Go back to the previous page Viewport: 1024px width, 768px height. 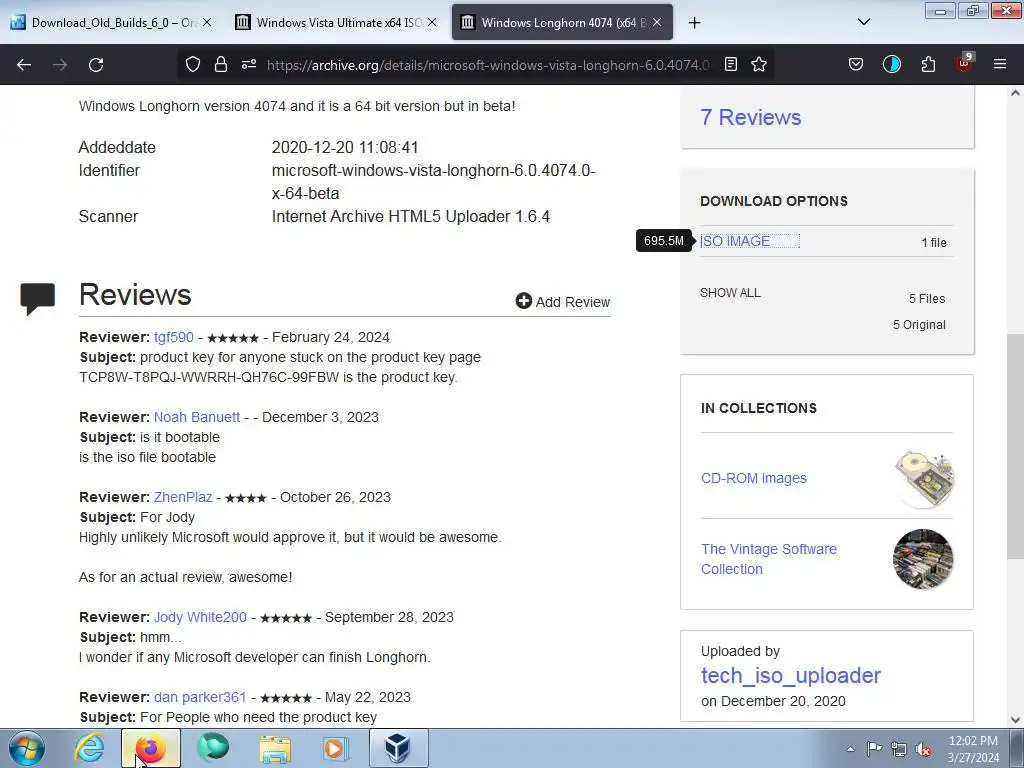[24, 65]
